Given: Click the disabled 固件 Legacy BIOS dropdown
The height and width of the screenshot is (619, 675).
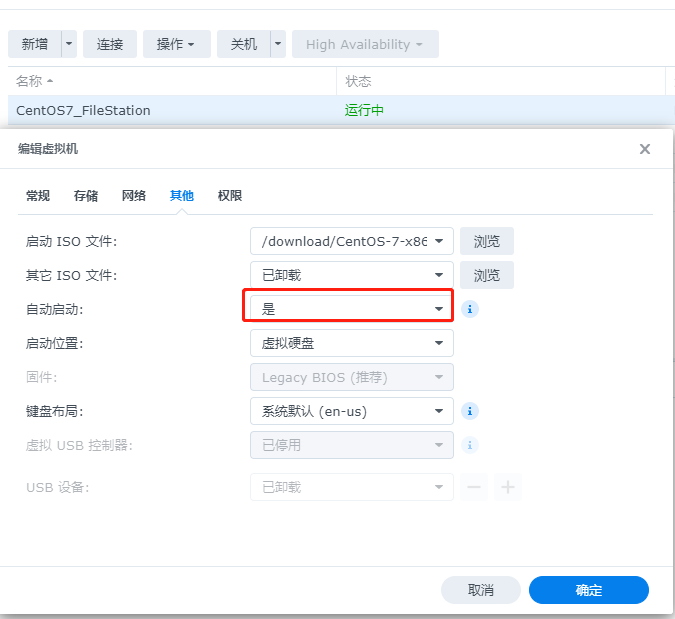Looking at the screenshot, I should pyautogui.click(x=352, y=377).
